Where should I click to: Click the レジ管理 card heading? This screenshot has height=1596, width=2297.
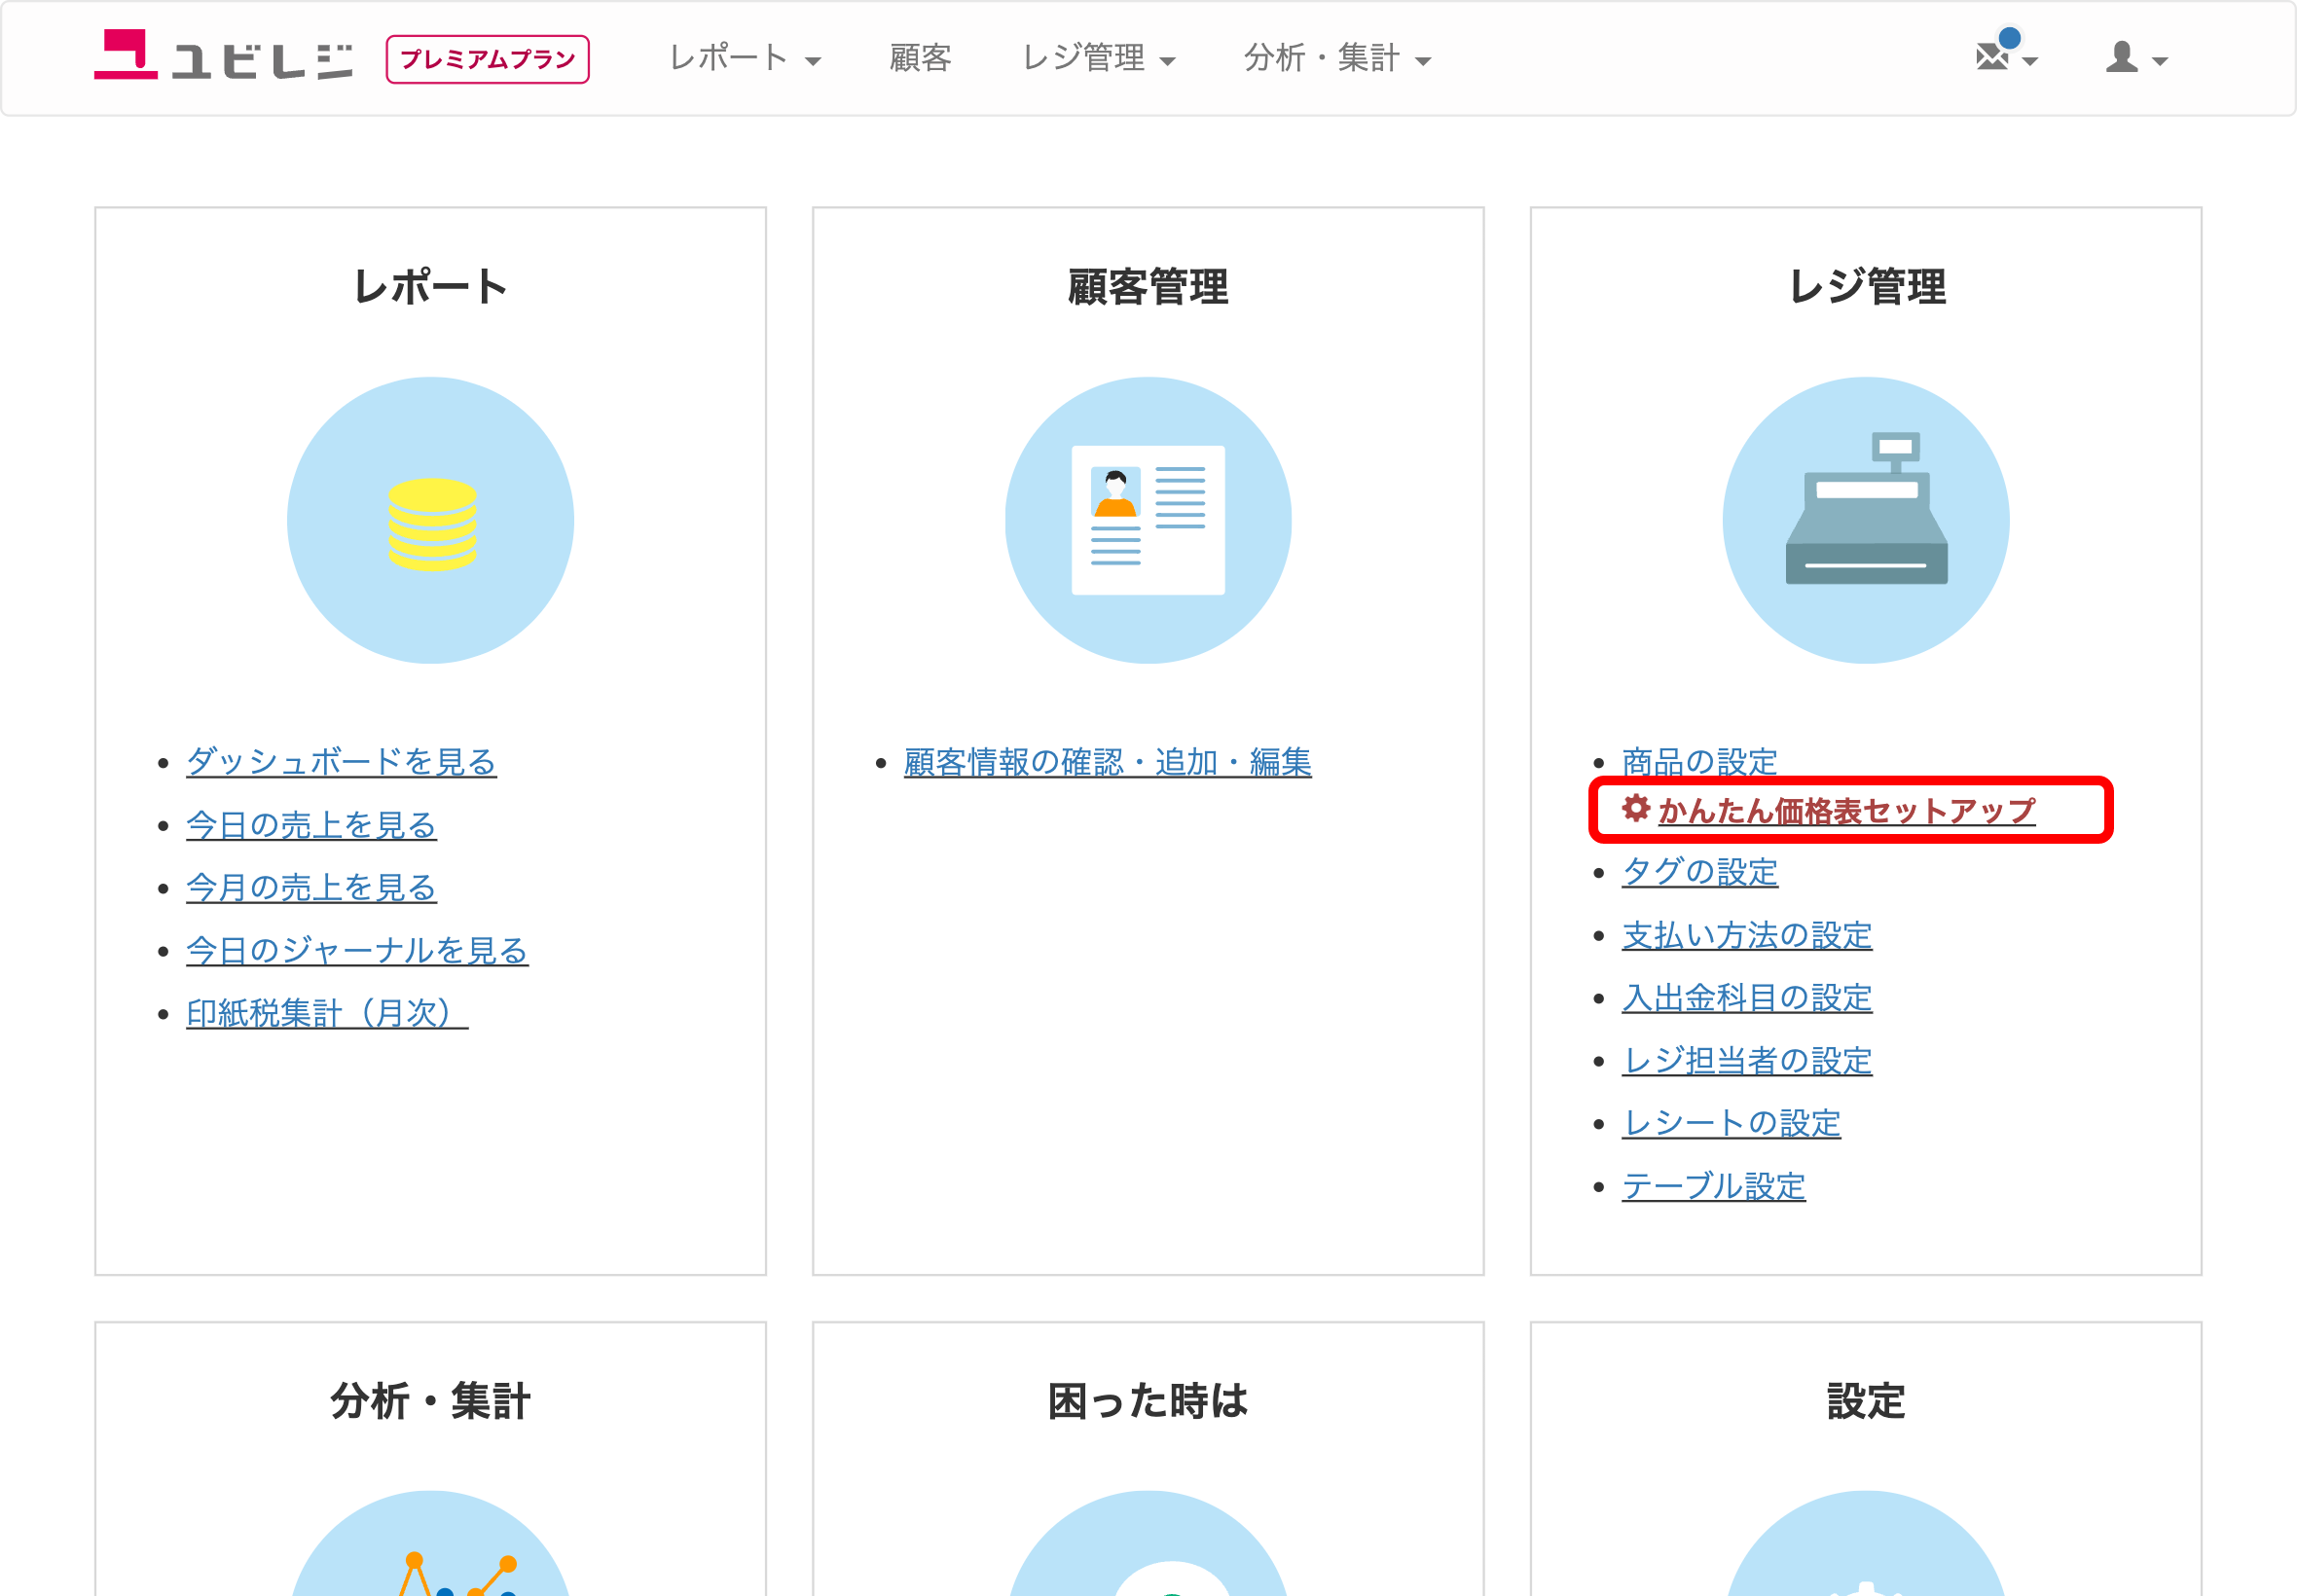point(1866,287)
